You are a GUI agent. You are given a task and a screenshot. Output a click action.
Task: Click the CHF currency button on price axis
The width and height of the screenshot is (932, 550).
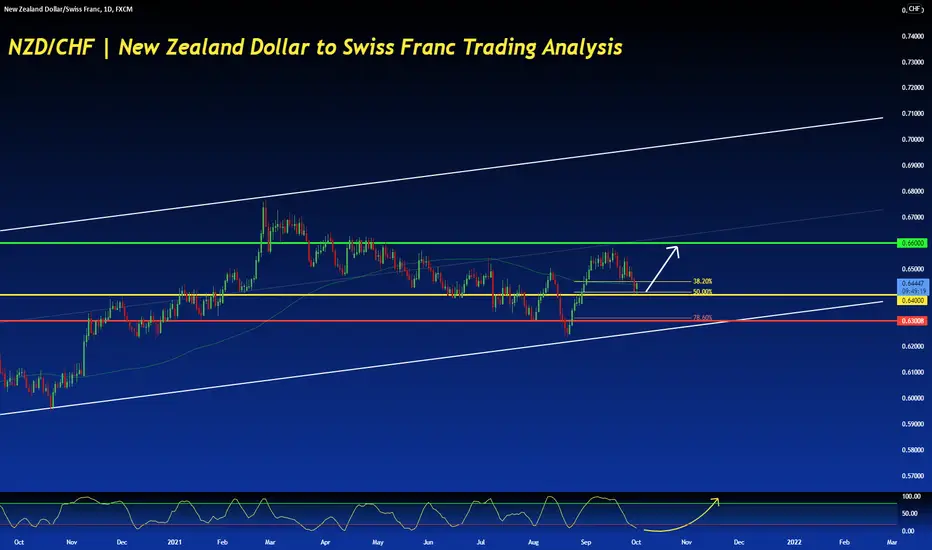point(914,9)
